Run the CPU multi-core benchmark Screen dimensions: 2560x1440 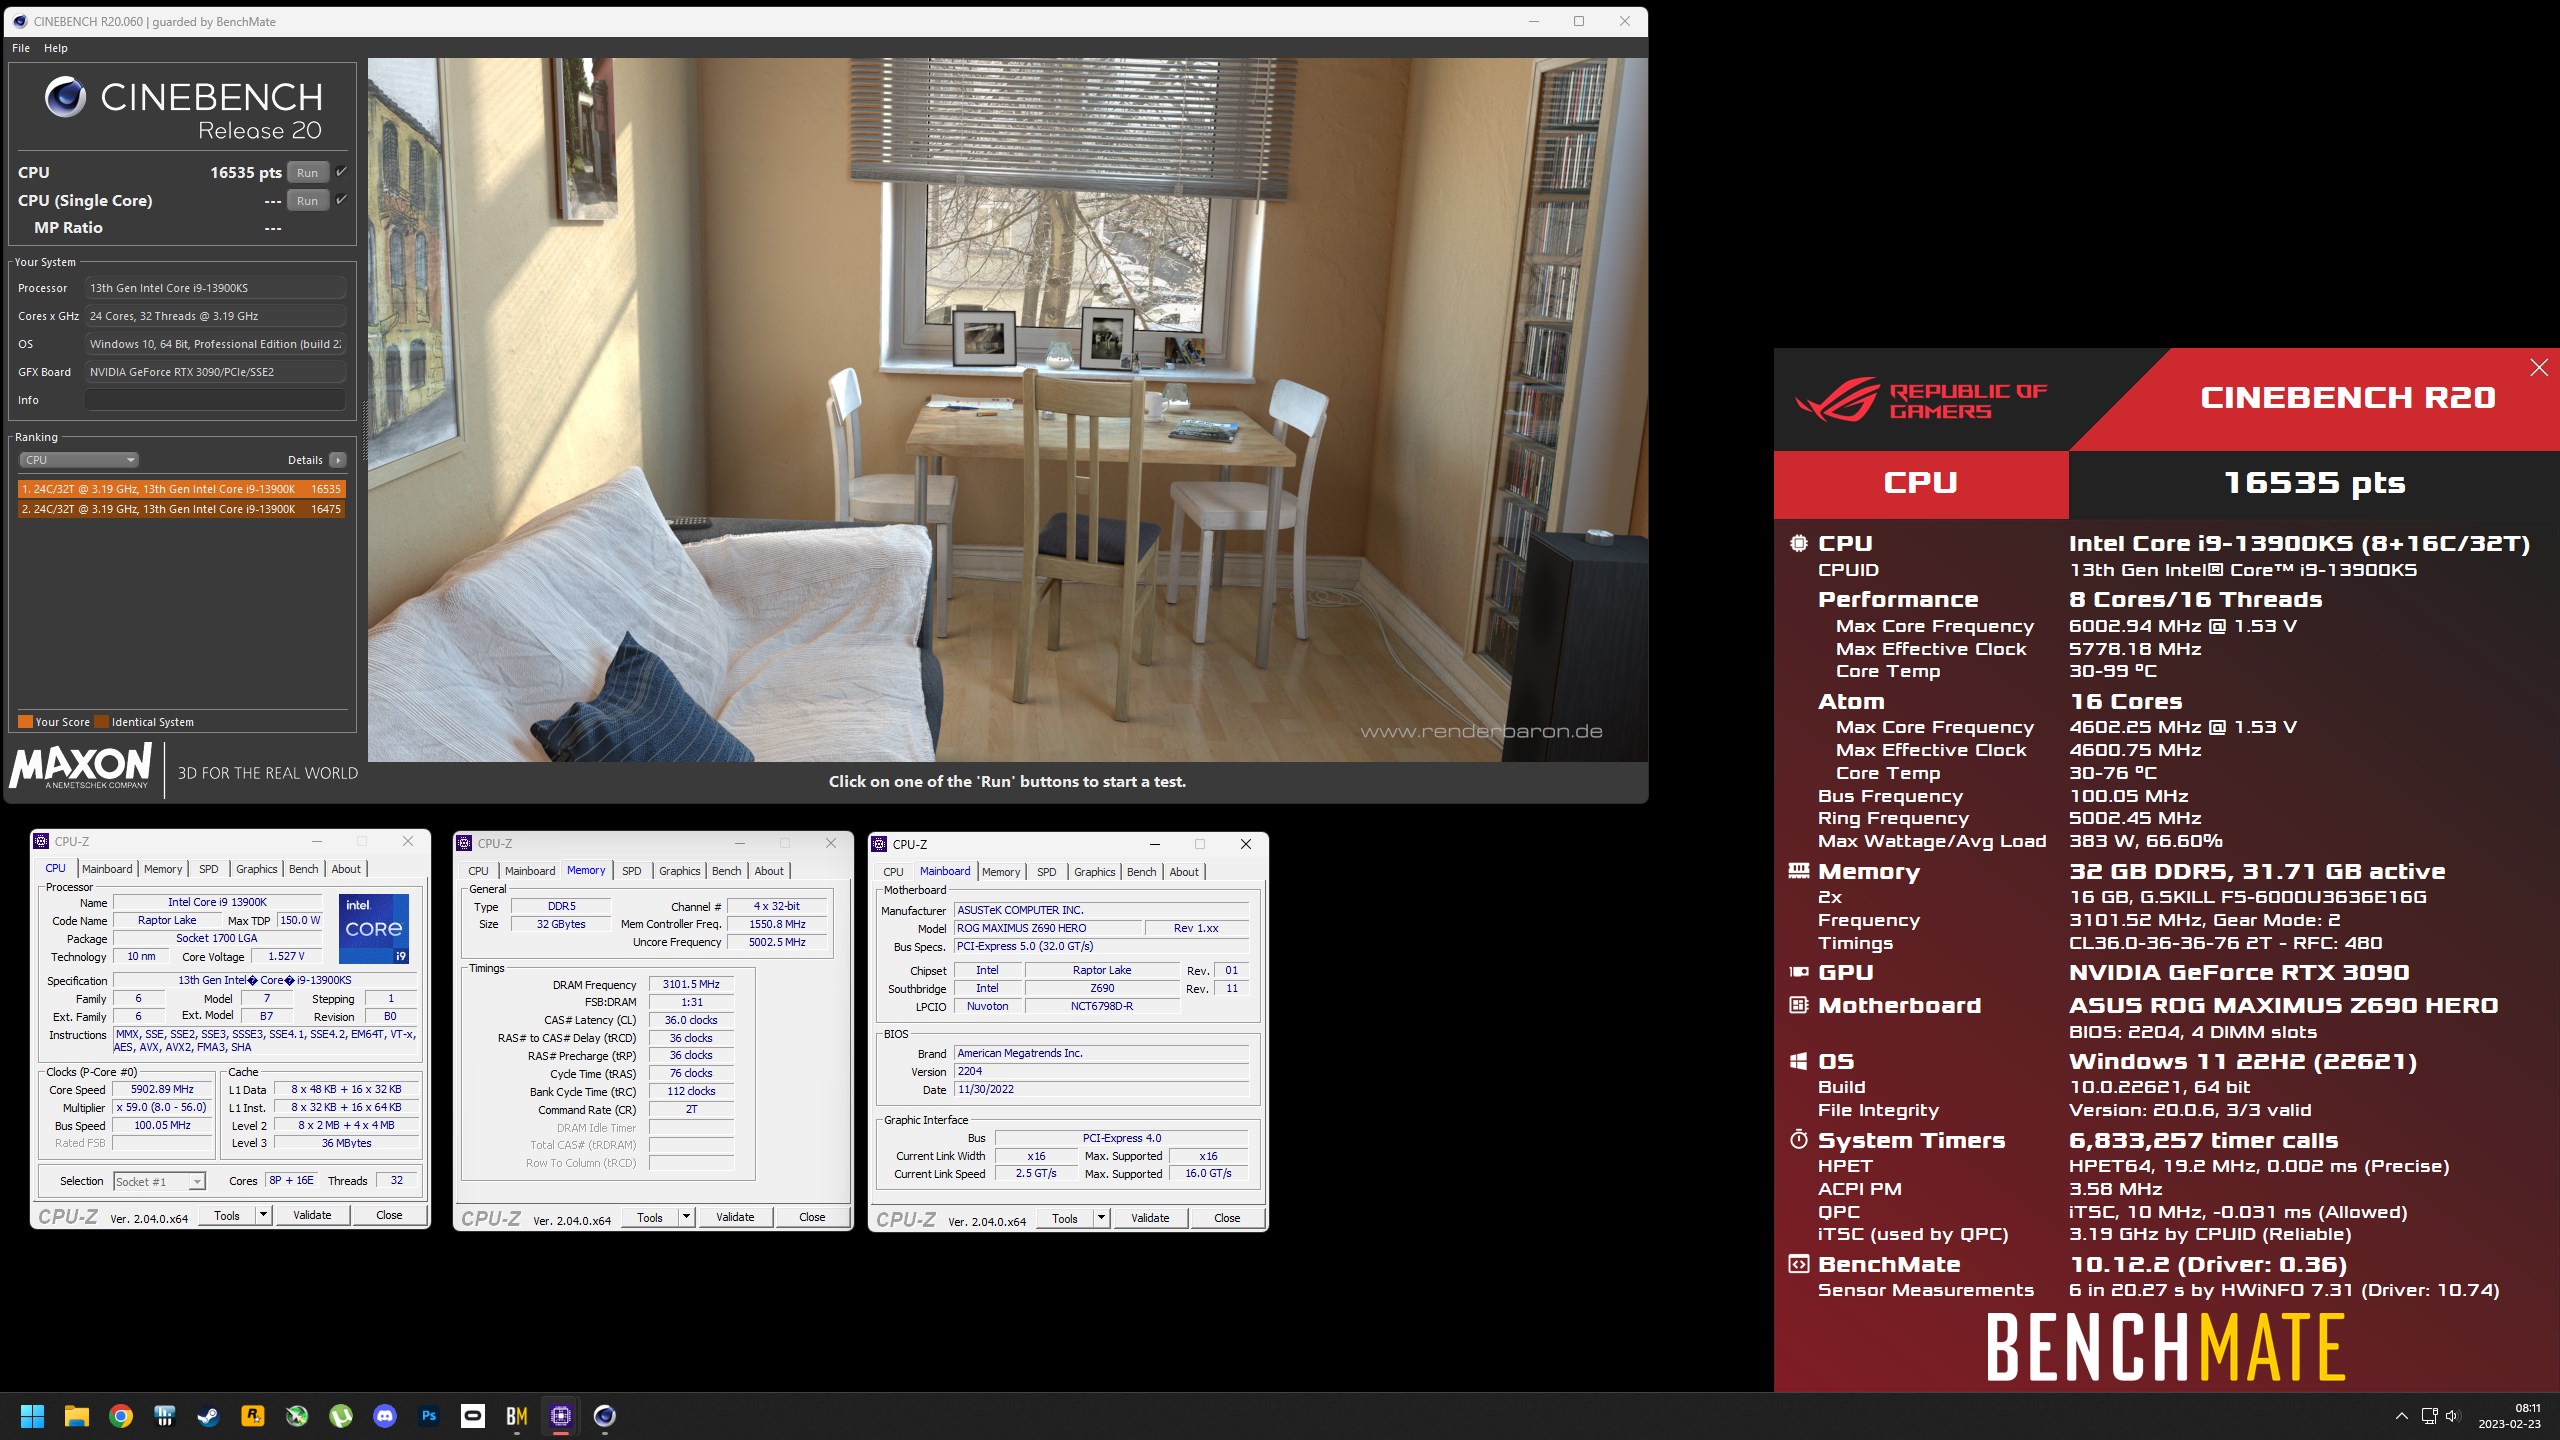[307, 172]
